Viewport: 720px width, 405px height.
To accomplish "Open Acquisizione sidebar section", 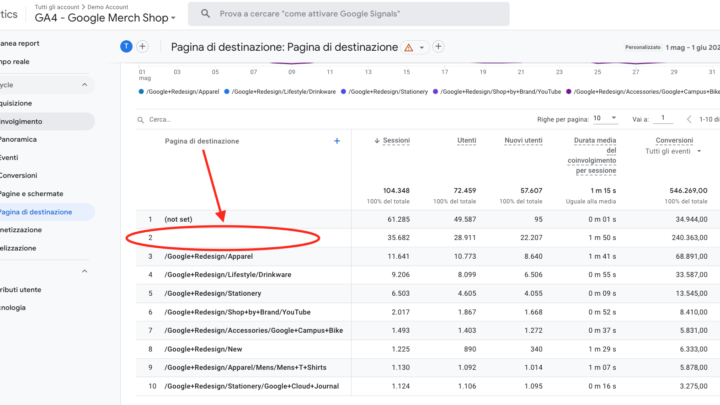I will pos(16,103).
